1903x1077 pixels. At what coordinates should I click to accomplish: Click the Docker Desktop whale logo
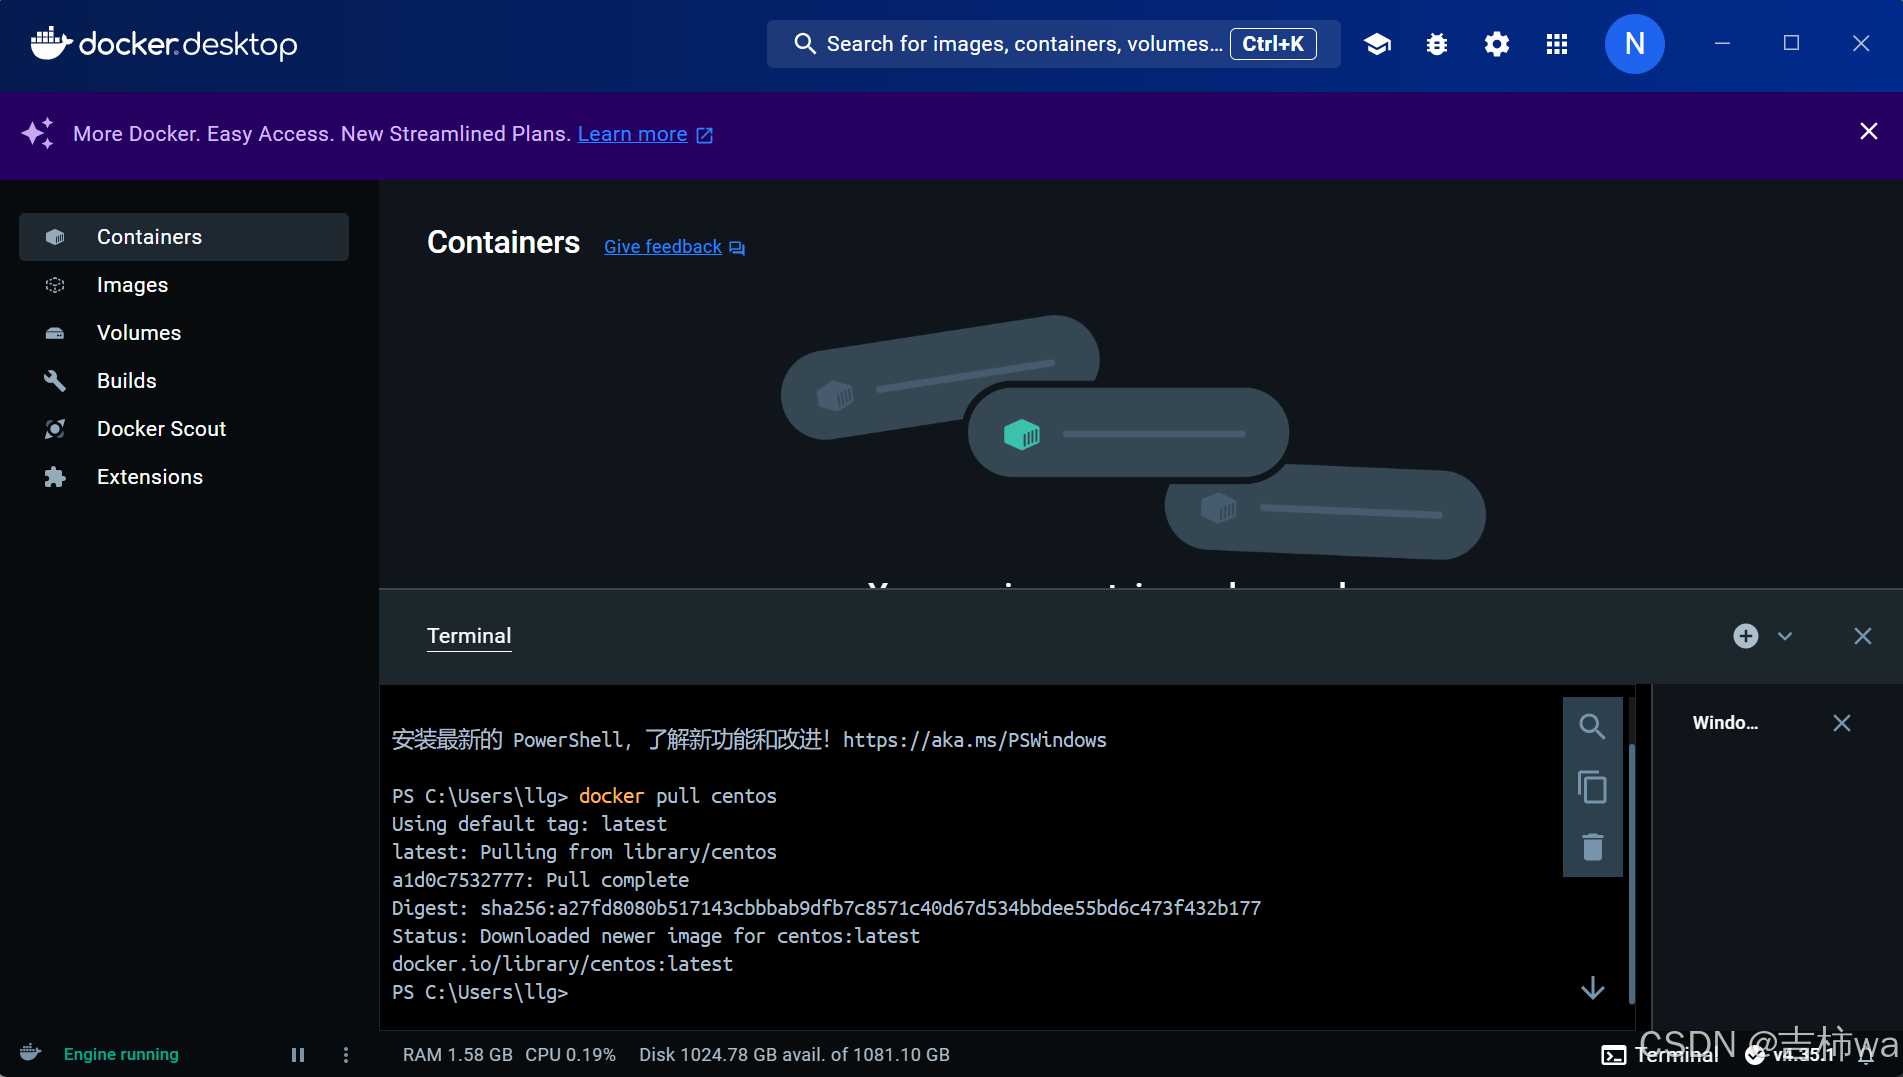coord(164,44)
